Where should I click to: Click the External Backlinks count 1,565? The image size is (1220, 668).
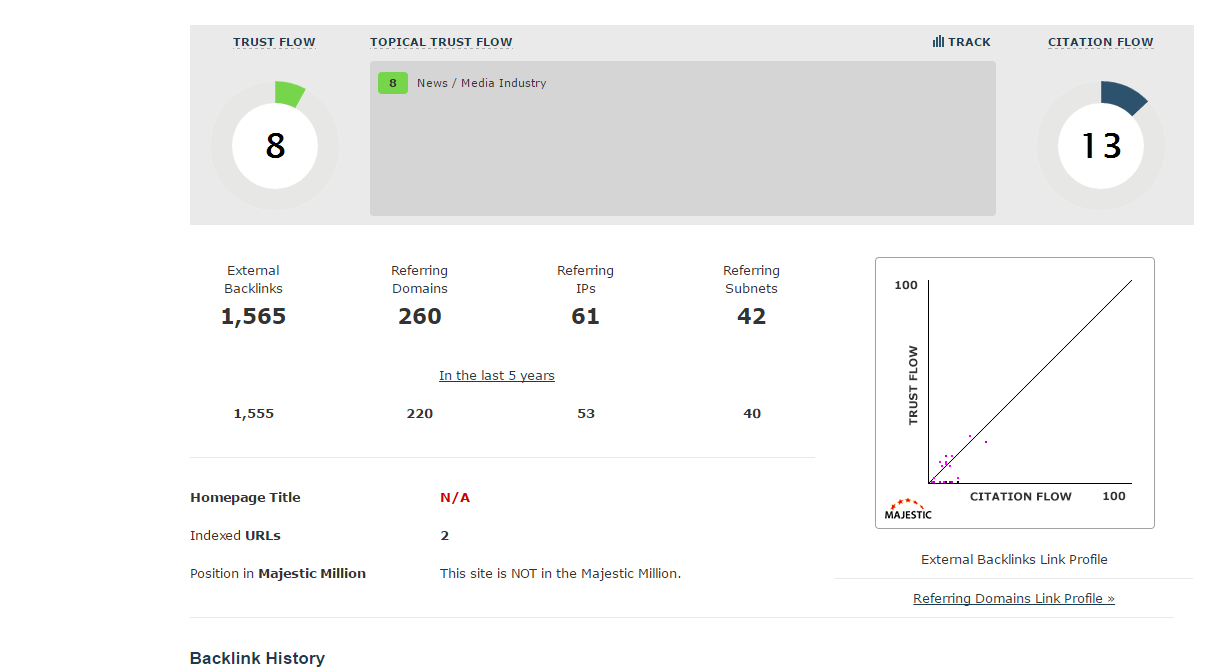point(254,317)
